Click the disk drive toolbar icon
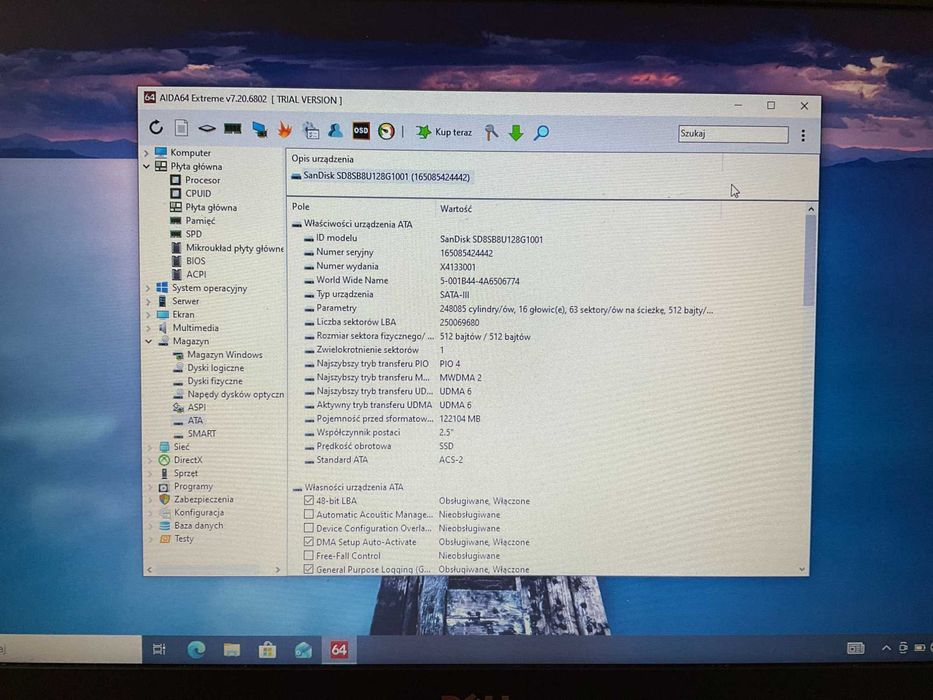Viewport: 933px width, 700px height. coord(206,129)
